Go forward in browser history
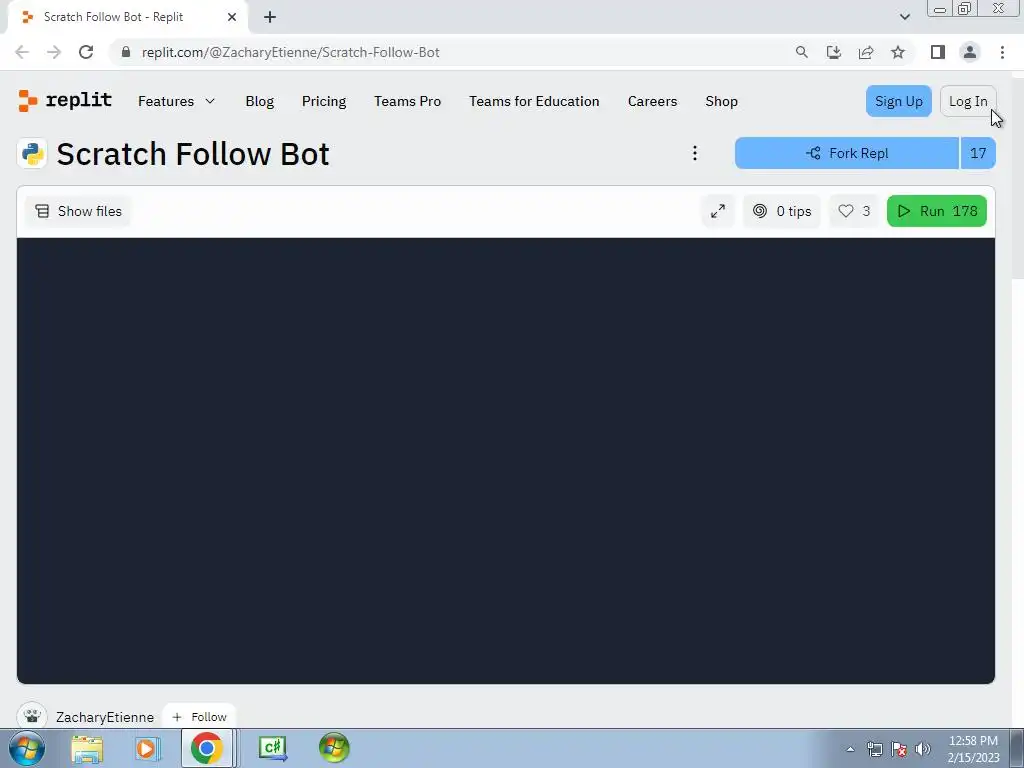The width and height of the screenshot is (1024, 768). tap(54, 52)
